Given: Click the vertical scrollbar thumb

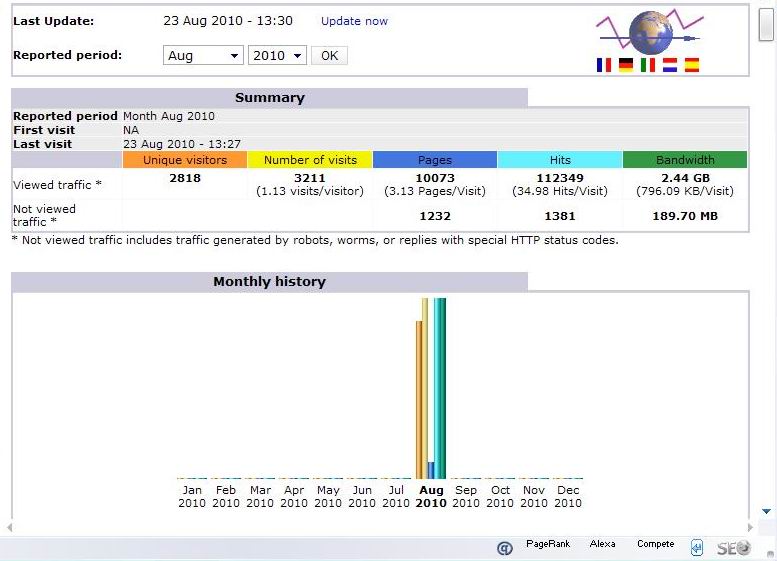Looking at the screenshot, I should [766, 24].
